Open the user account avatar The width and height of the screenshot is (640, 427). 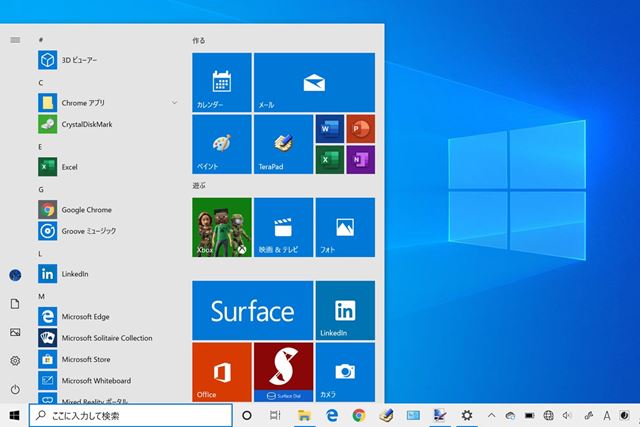(x=15, y=275)
